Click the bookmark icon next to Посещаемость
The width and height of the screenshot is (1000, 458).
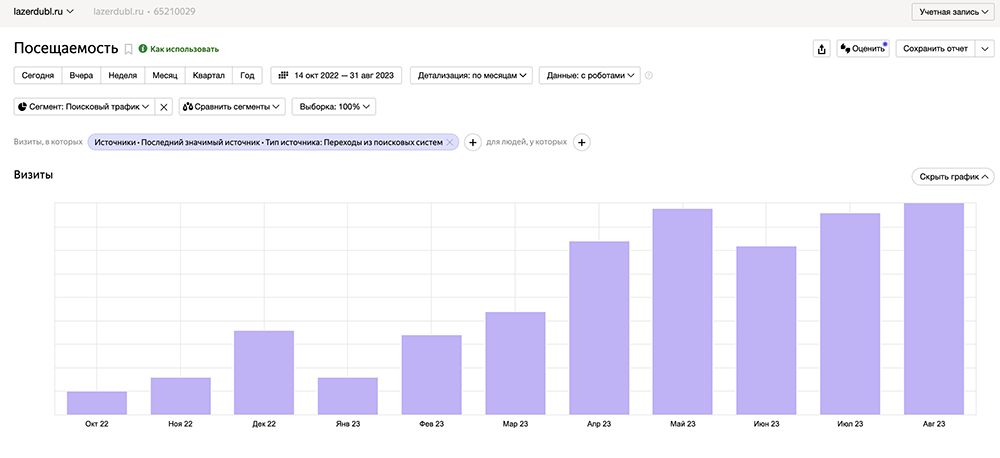pyautogui.click(x=128, y=49)
